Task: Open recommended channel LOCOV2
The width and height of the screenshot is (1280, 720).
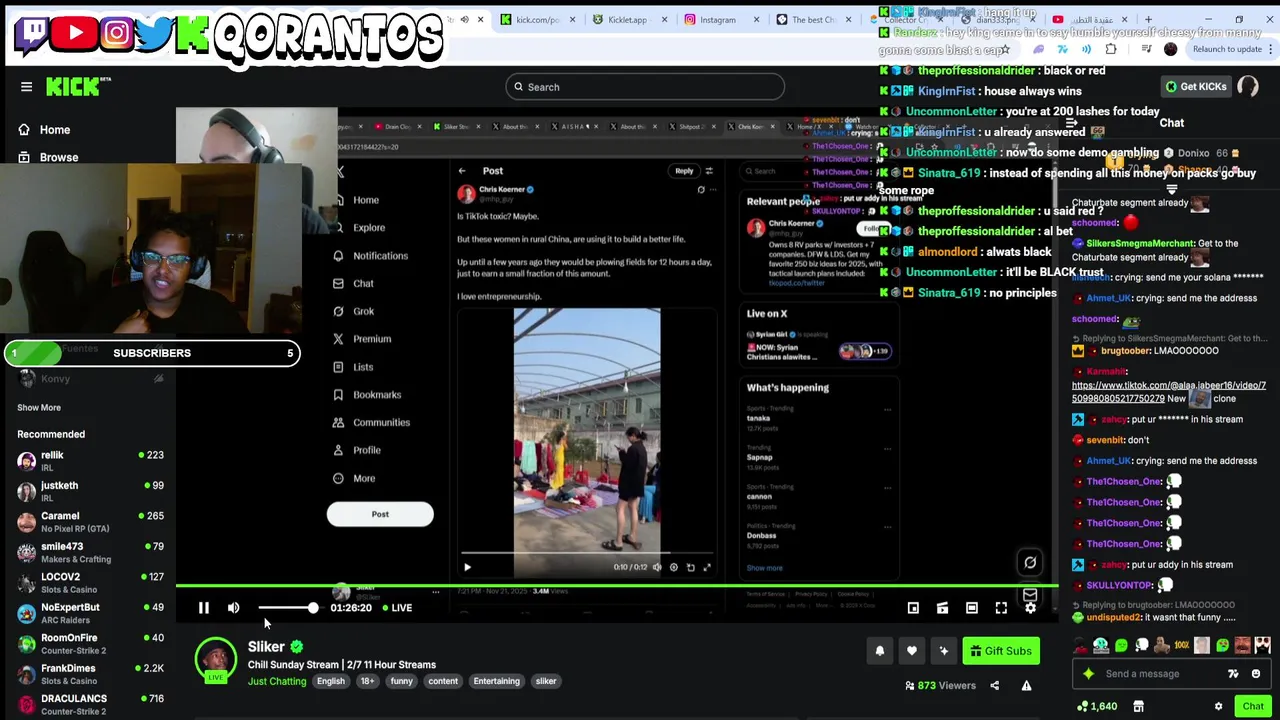Action: point(90,583)
